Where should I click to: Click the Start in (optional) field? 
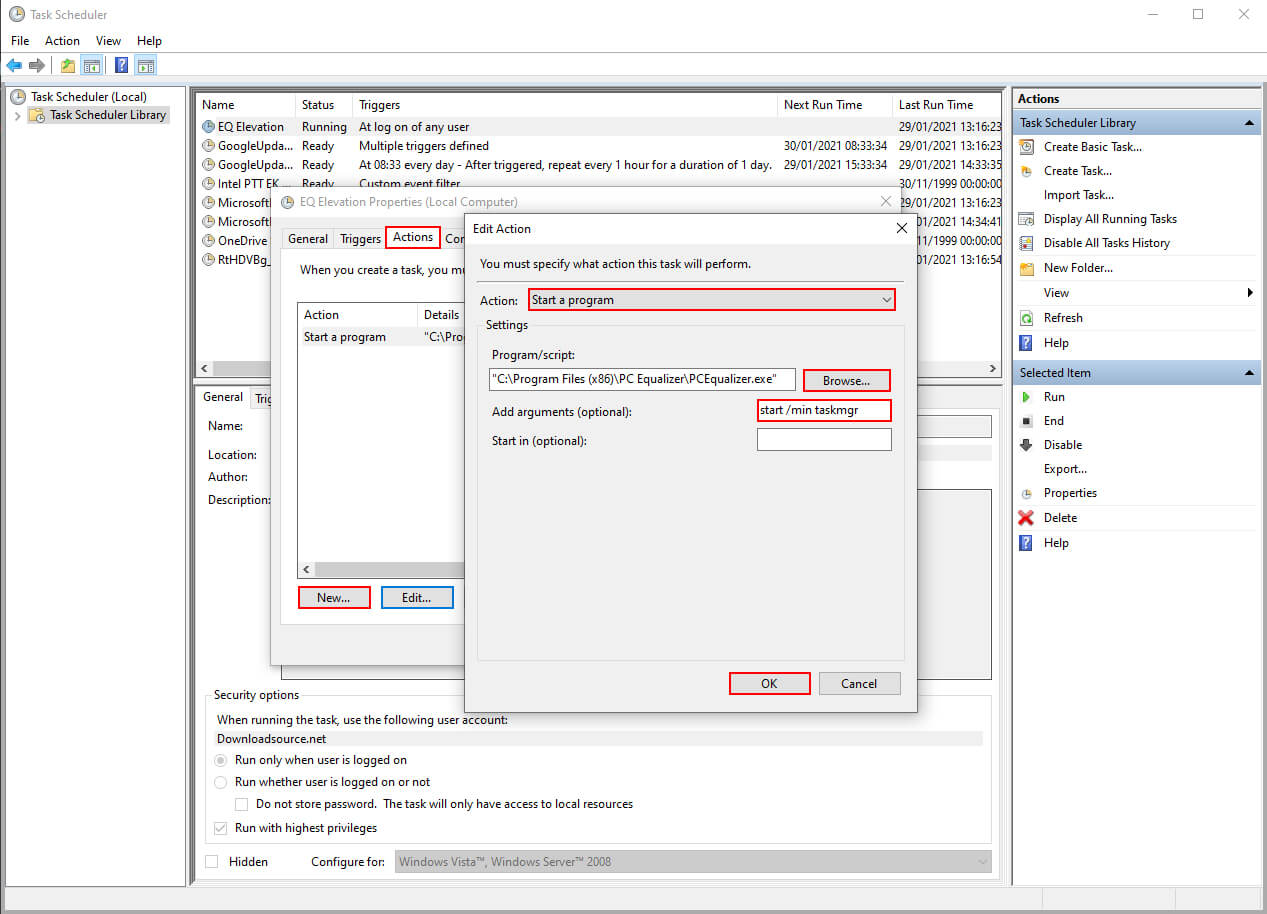pos(824,439)
